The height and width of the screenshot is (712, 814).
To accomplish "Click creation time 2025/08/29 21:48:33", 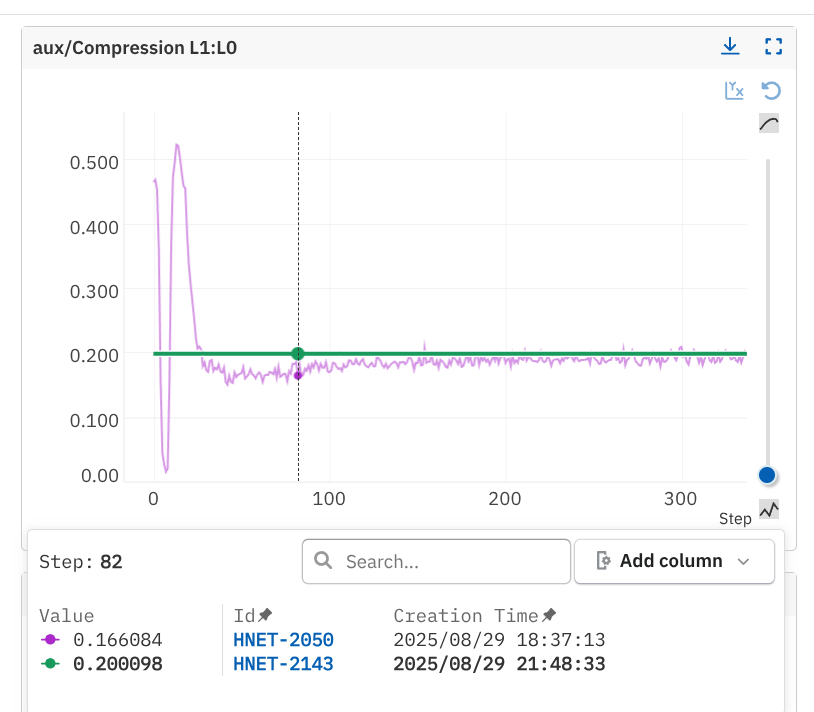I will coord(499,664).
